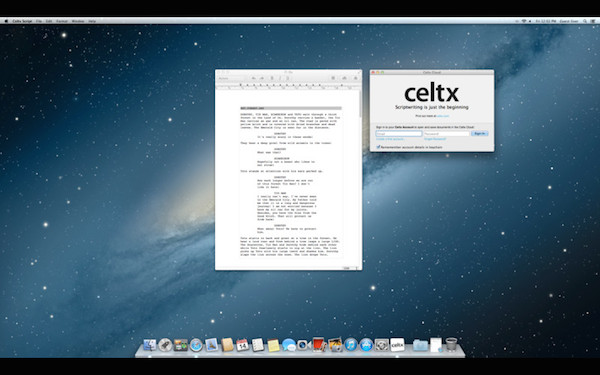
Task: Open Finder from the Dock
Action: pyautogui.click(x=150, y=345)
